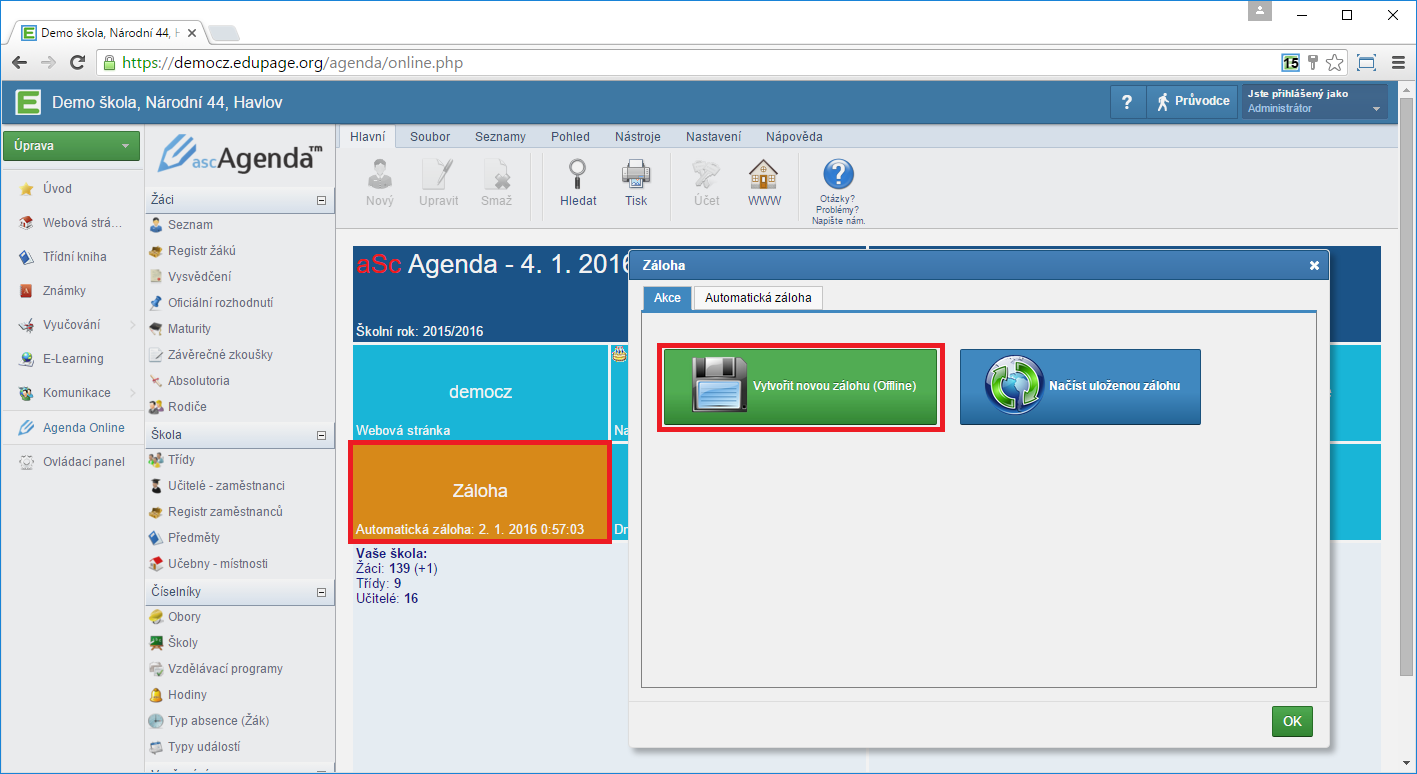
Task: Open Registr zaměstnanců item
Action: click(x=225, y=512)
